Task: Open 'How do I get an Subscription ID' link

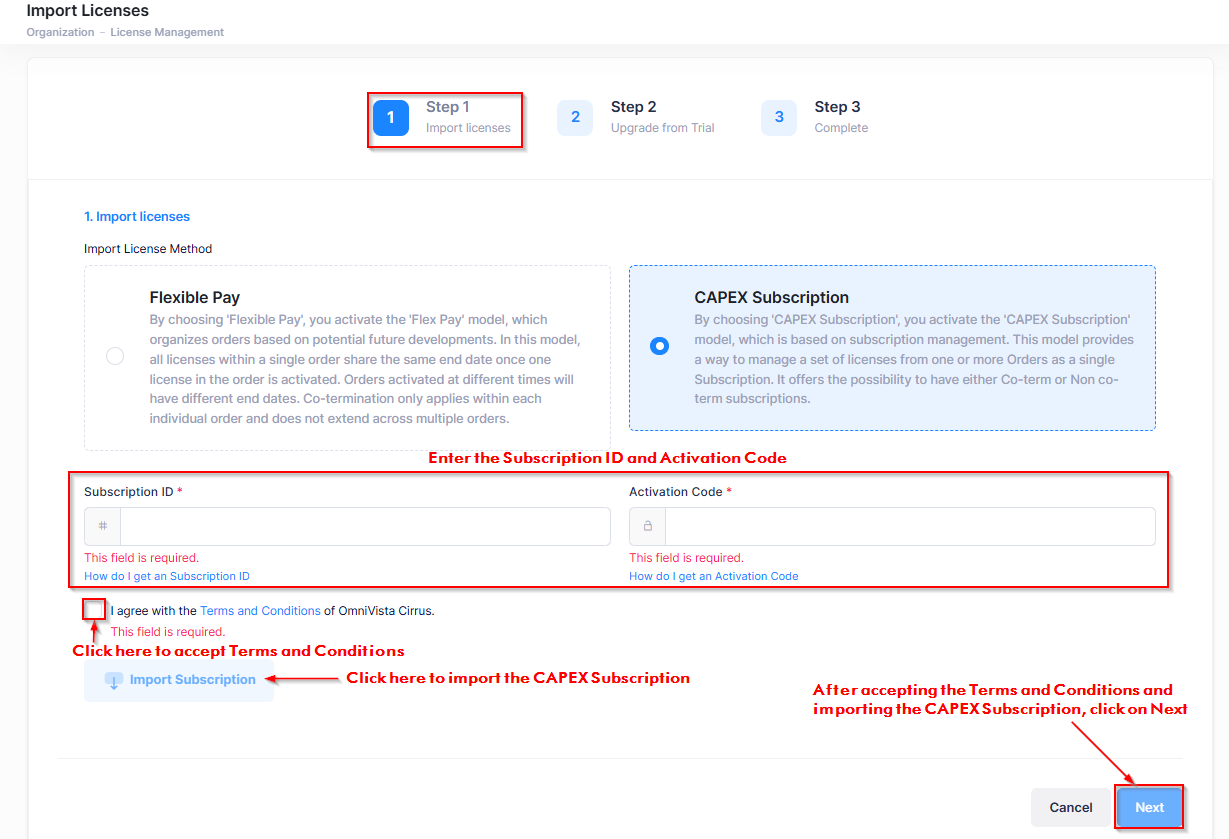Action: point(167,576)
